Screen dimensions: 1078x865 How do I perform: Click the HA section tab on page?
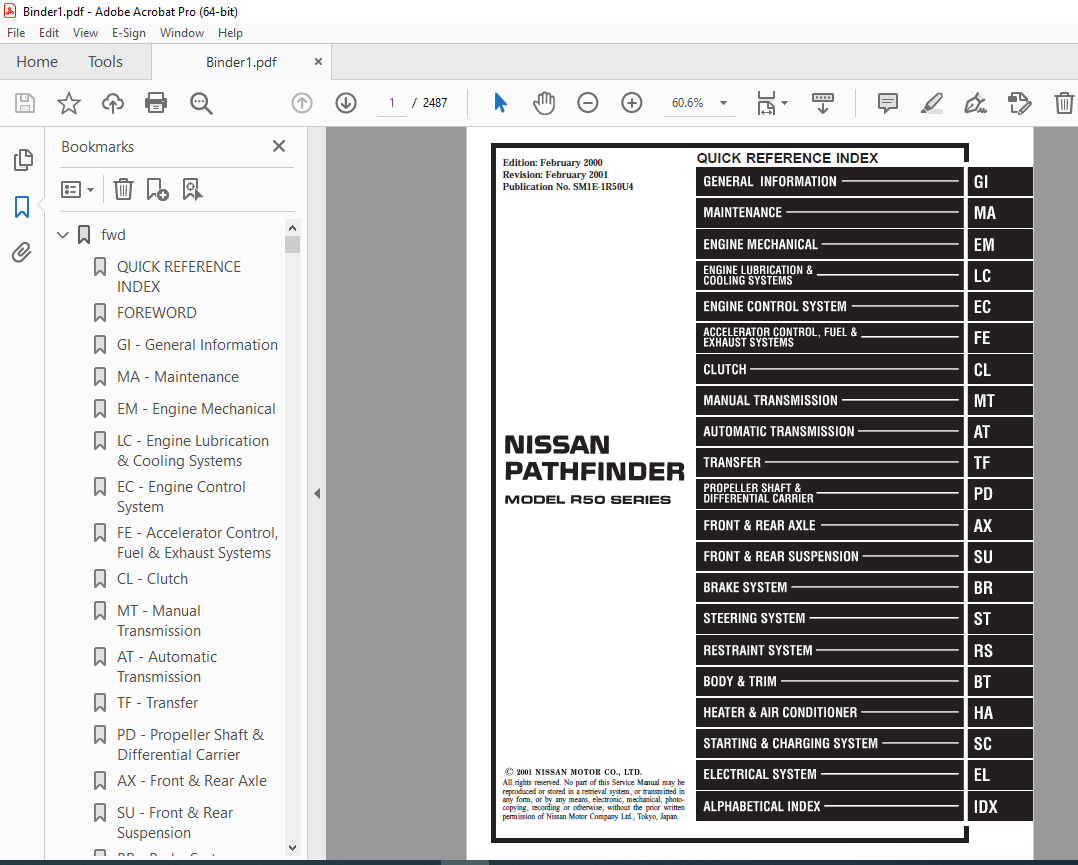(x=1000, y=712)
